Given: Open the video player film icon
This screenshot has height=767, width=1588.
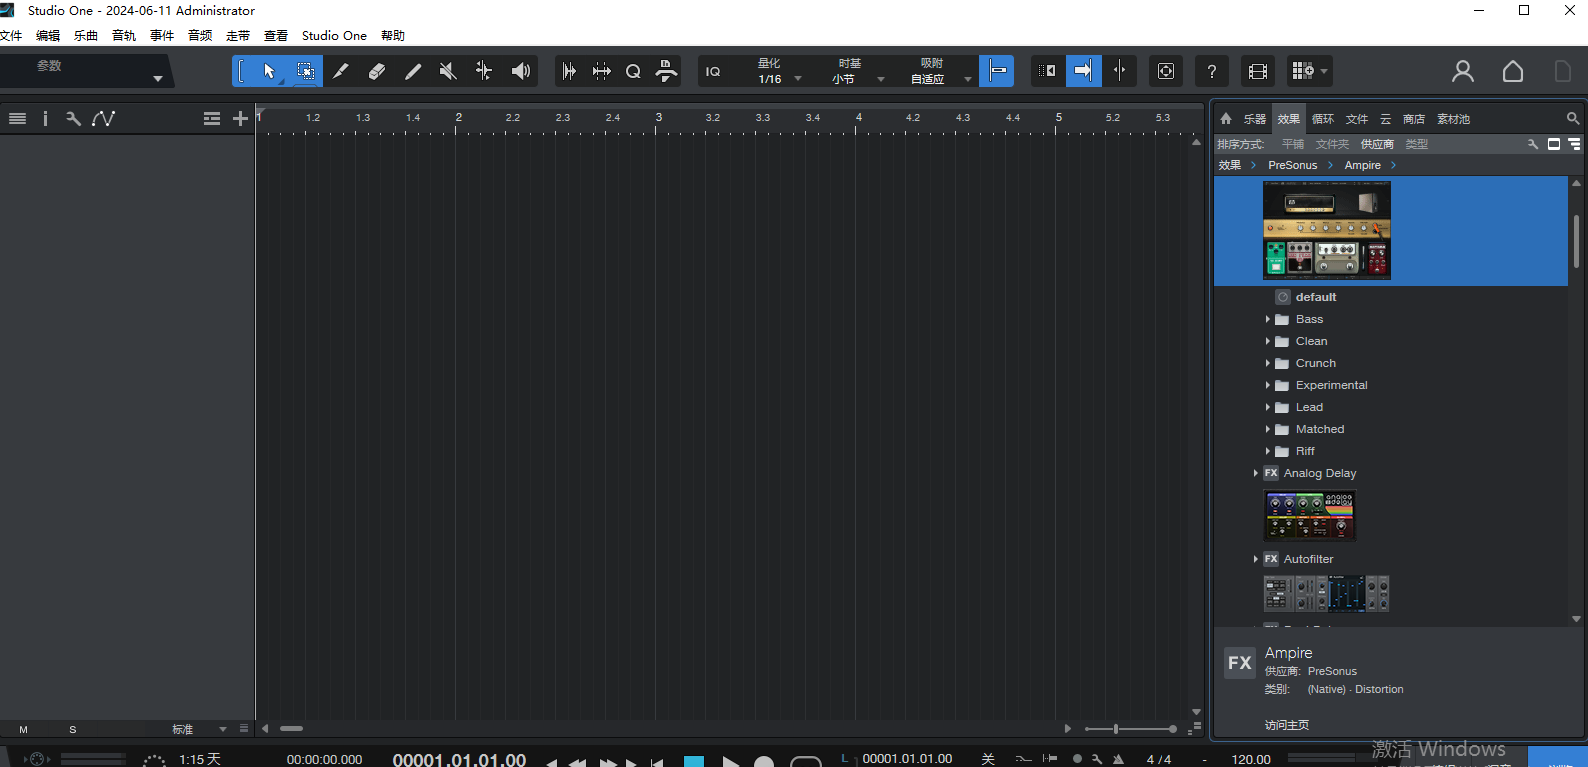Looking at the screenshot, I should (x=1258, y=71).
